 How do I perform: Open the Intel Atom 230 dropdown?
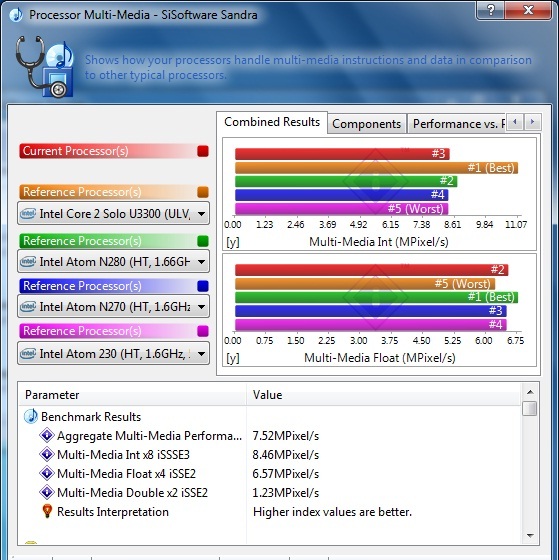tap(113, 354)
